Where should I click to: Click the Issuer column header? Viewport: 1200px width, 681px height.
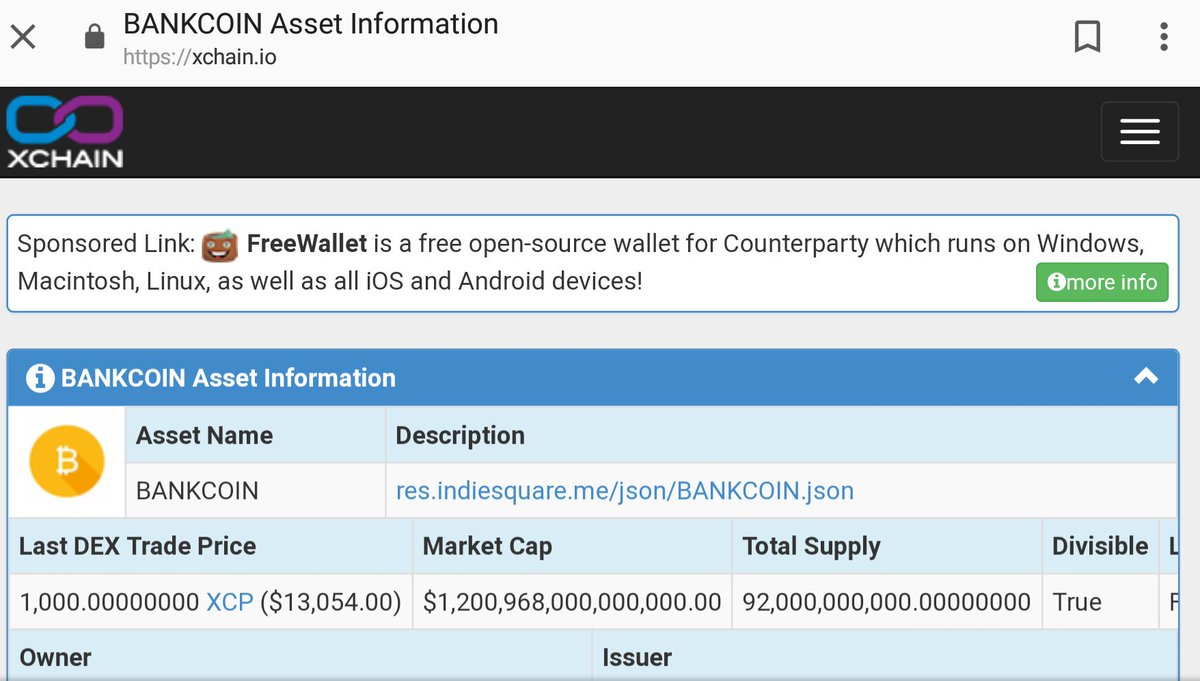coord(637,657)
